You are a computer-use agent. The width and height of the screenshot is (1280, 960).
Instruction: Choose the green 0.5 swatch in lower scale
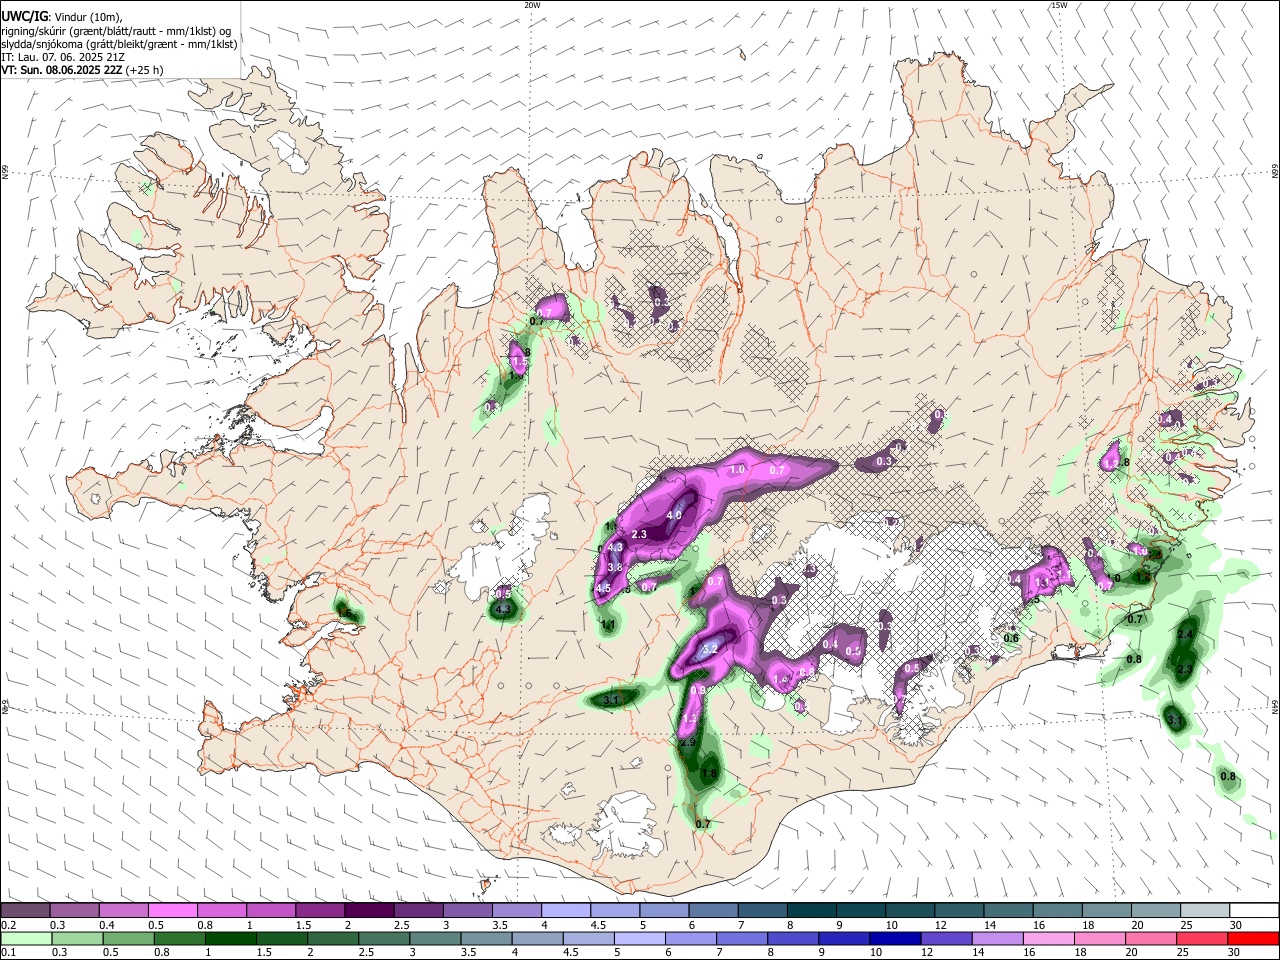coord(128,938)
